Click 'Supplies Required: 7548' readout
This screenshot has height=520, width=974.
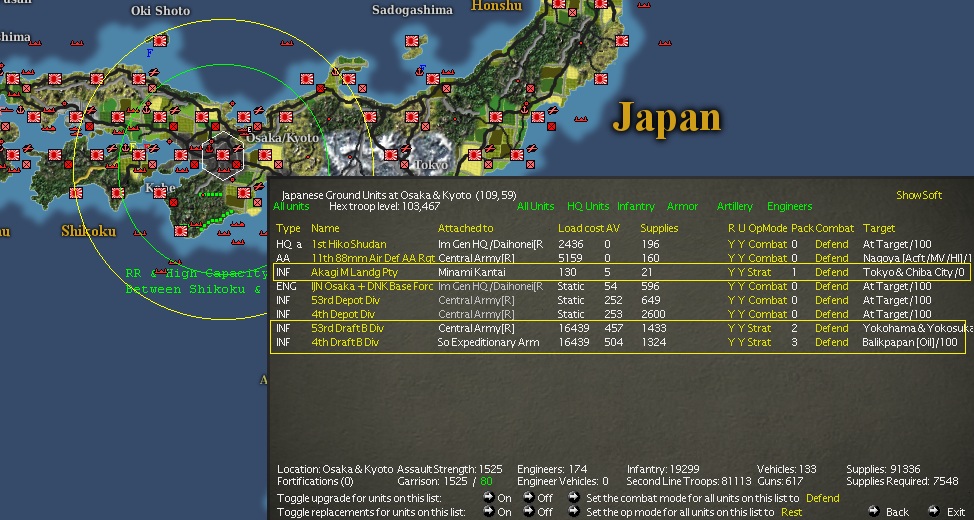(x=903, y=481)
